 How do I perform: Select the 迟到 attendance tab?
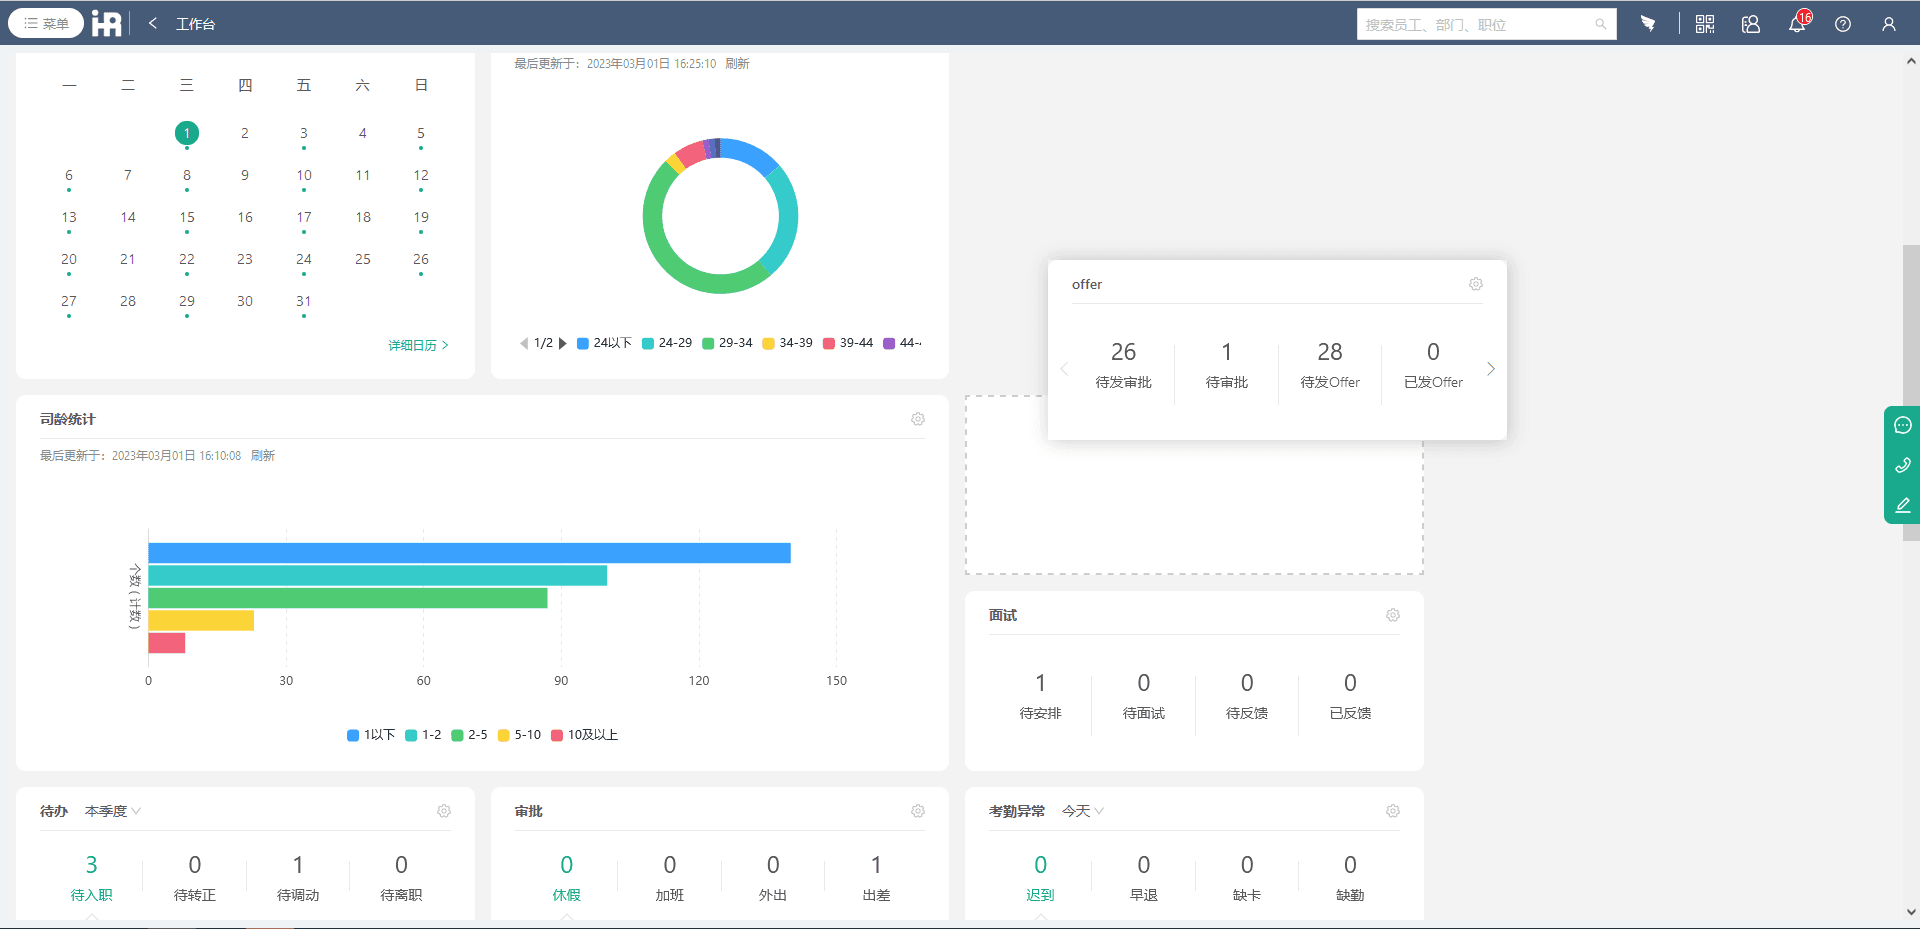pos(1041,878)
